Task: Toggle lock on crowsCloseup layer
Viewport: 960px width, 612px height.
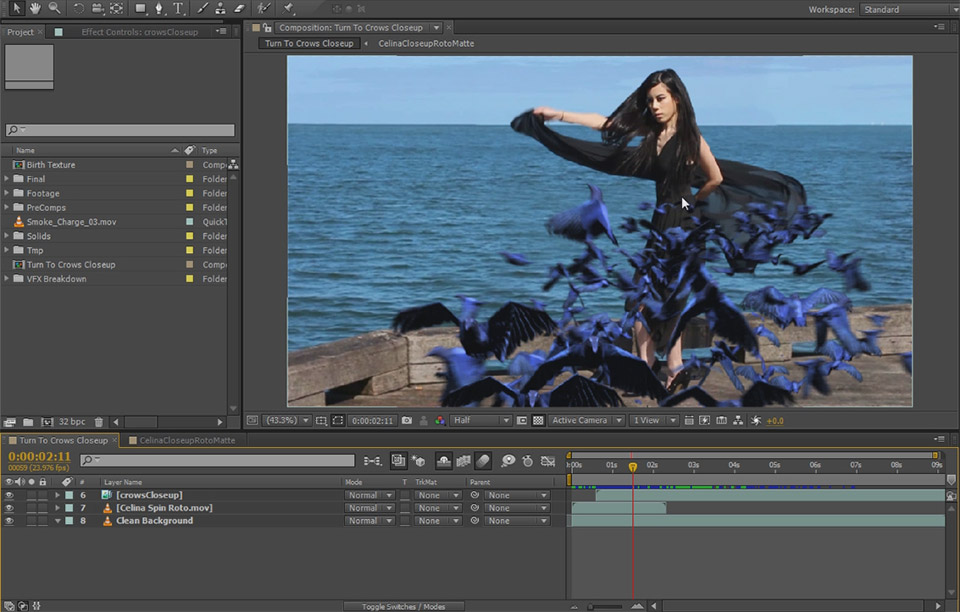Action: [42, 495]
